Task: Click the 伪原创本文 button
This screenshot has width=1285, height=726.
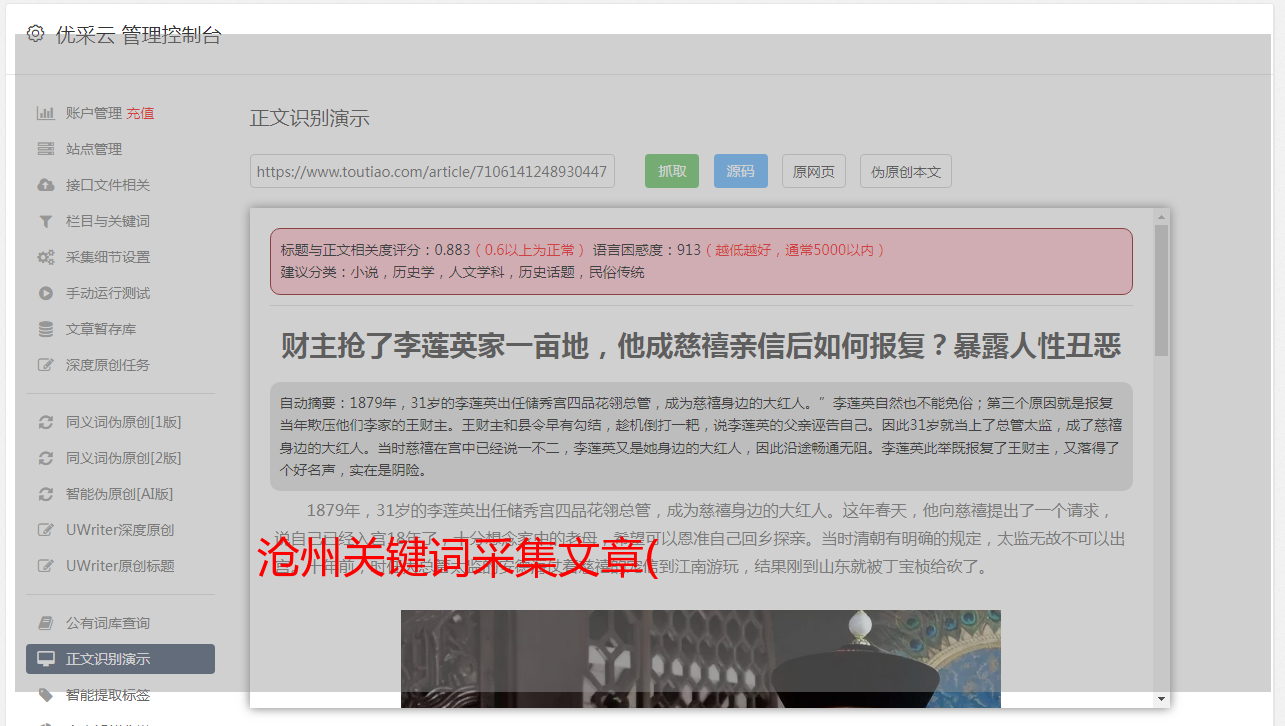Action: click(x=906, y=171)
